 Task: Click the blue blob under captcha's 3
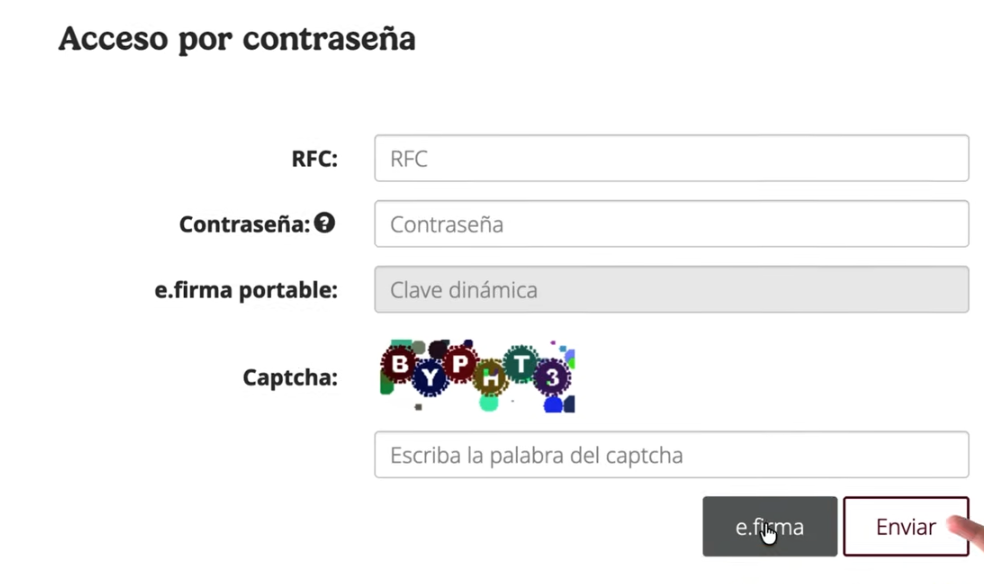[x=552, y=405]
